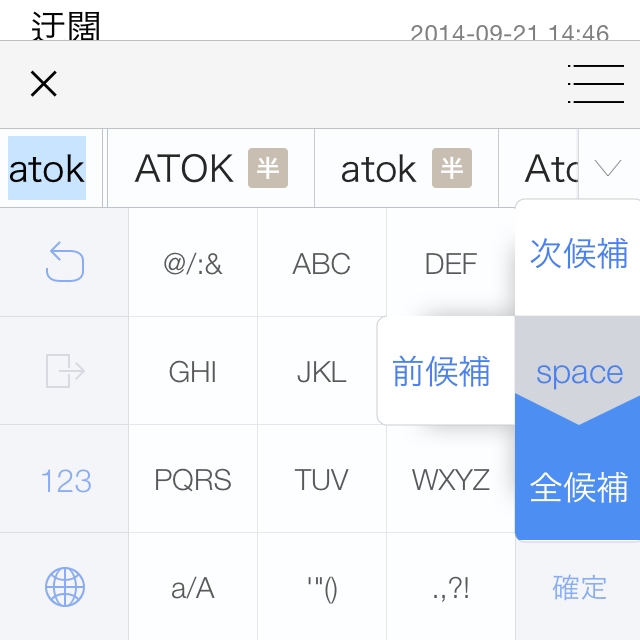This screenshot has height=640, width=640.
Task: Tap the cursor-move arrow key icon
Action: tap(64, 371)
